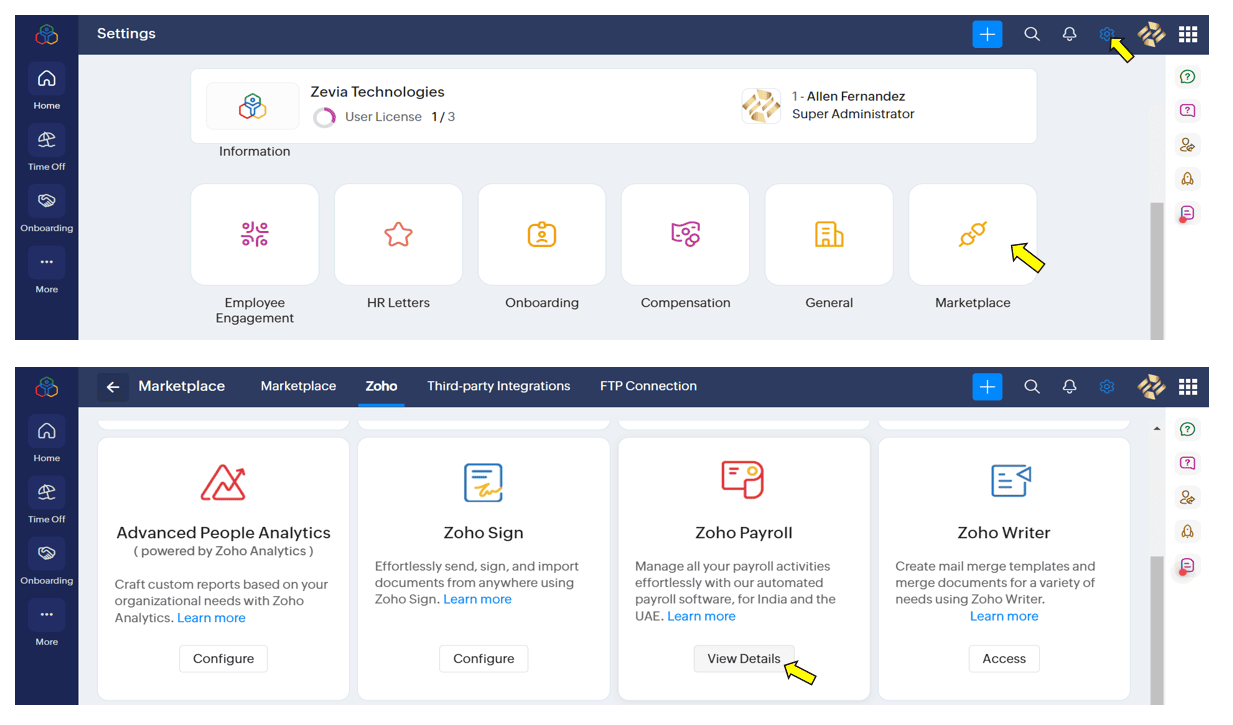Screen dimensions: 1233x725
Task: Select the Zoho tab
Action: (381, 386)
